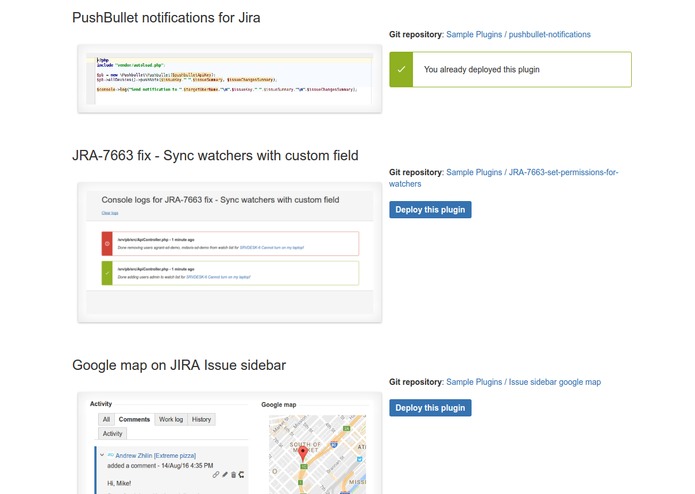The image size is (695, 494).
Task: Deploy the JRA-7663 Sync watchers plugin
Action: coord(430,210)
